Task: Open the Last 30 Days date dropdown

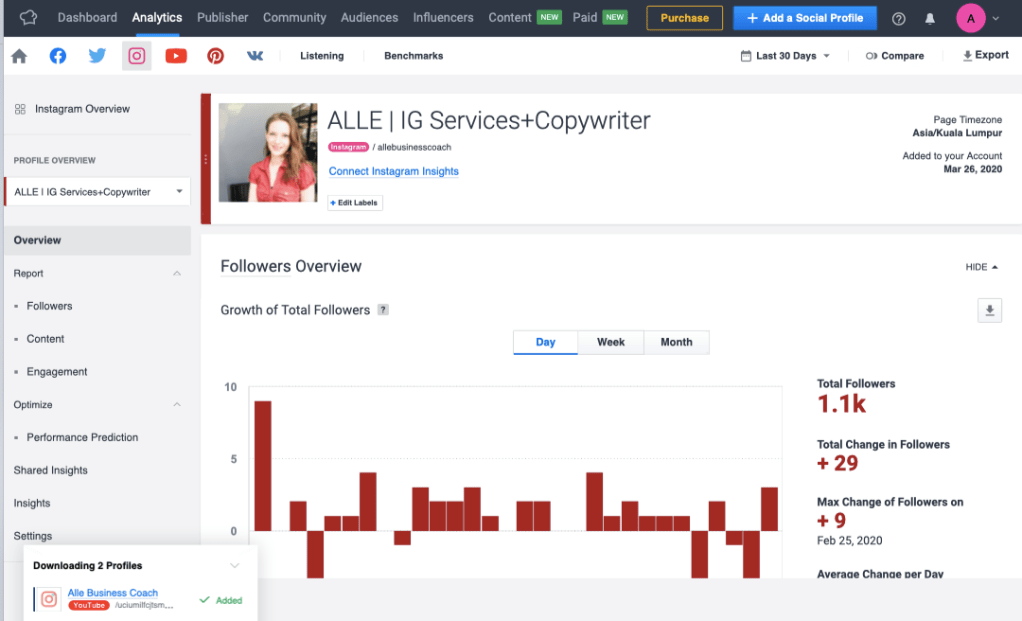Action: [x=785, y=56]
